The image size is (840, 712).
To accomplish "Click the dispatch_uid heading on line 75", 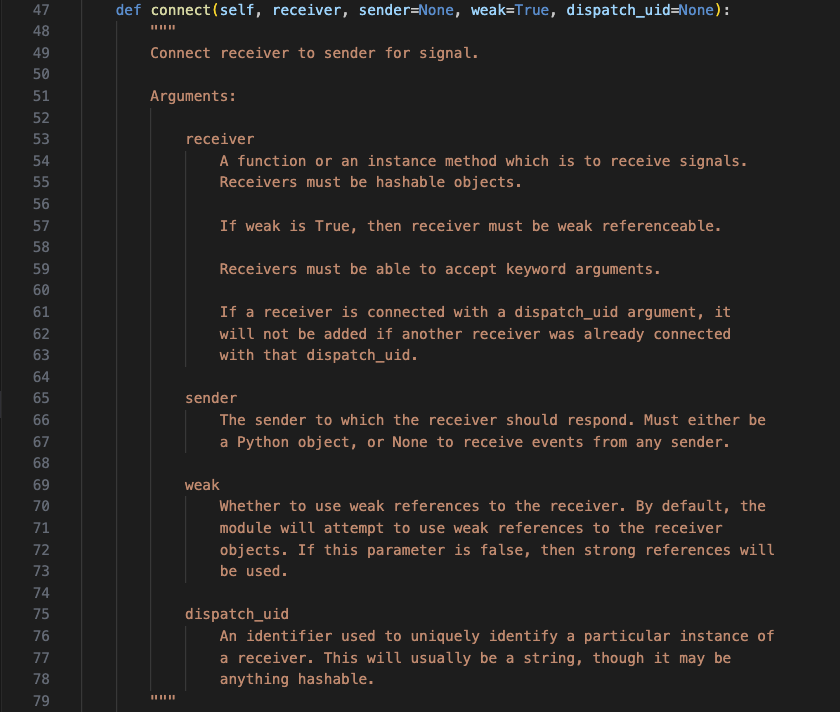I will [x=237, y=614].
